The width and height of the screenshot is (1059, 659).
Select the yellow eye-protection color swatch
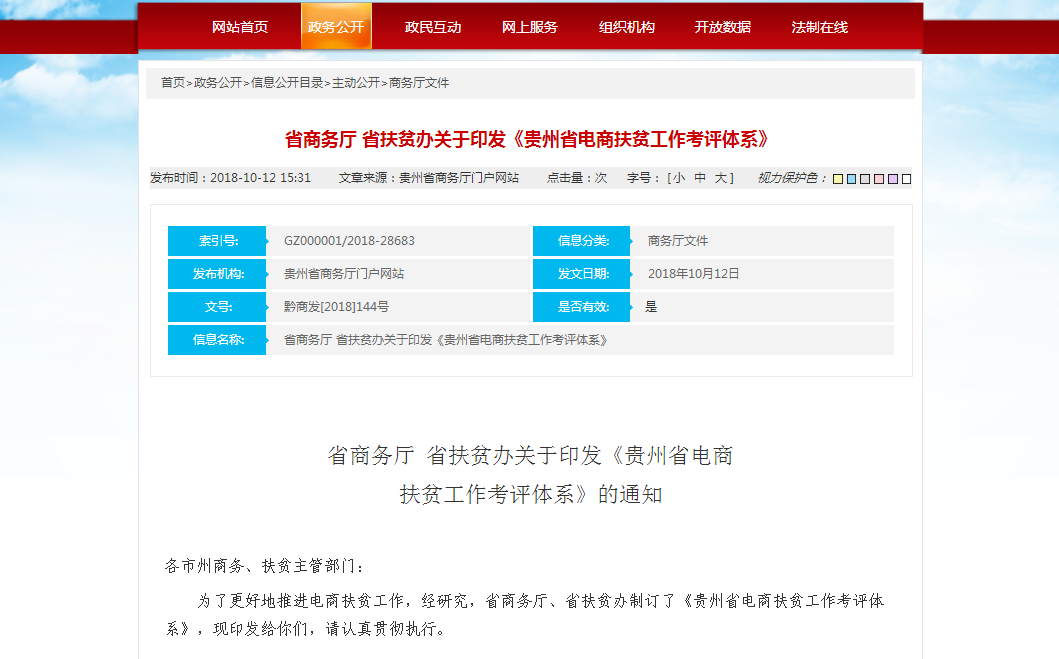coord(838,179)
